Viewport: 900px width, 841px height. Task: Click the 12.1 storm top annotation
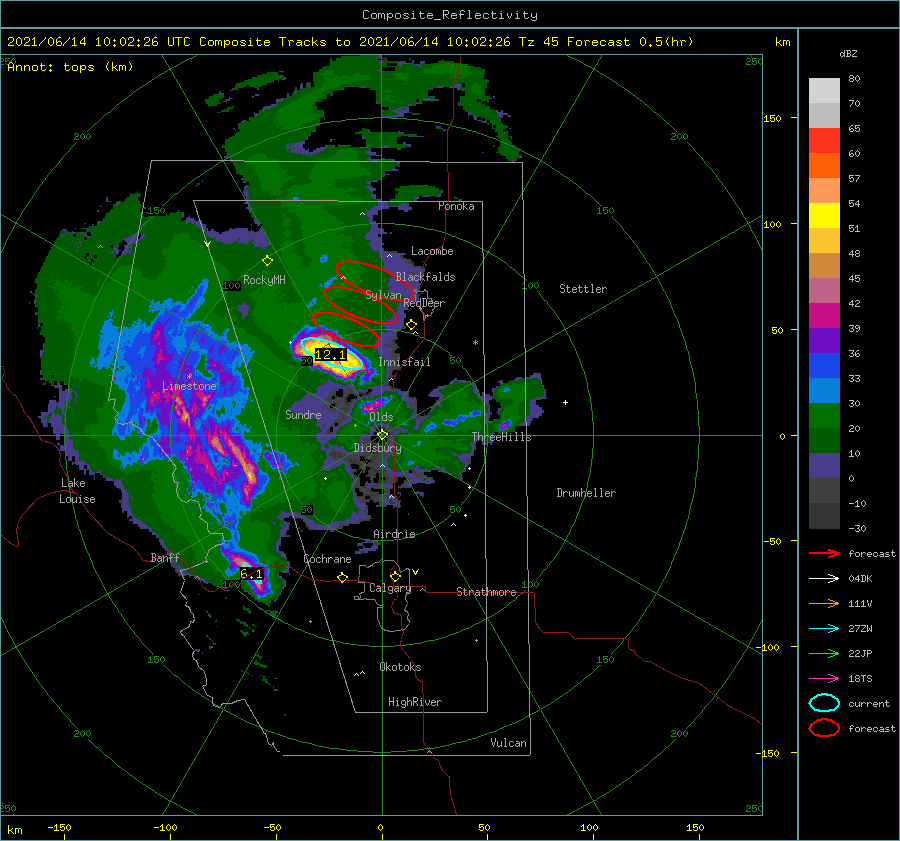331,355
